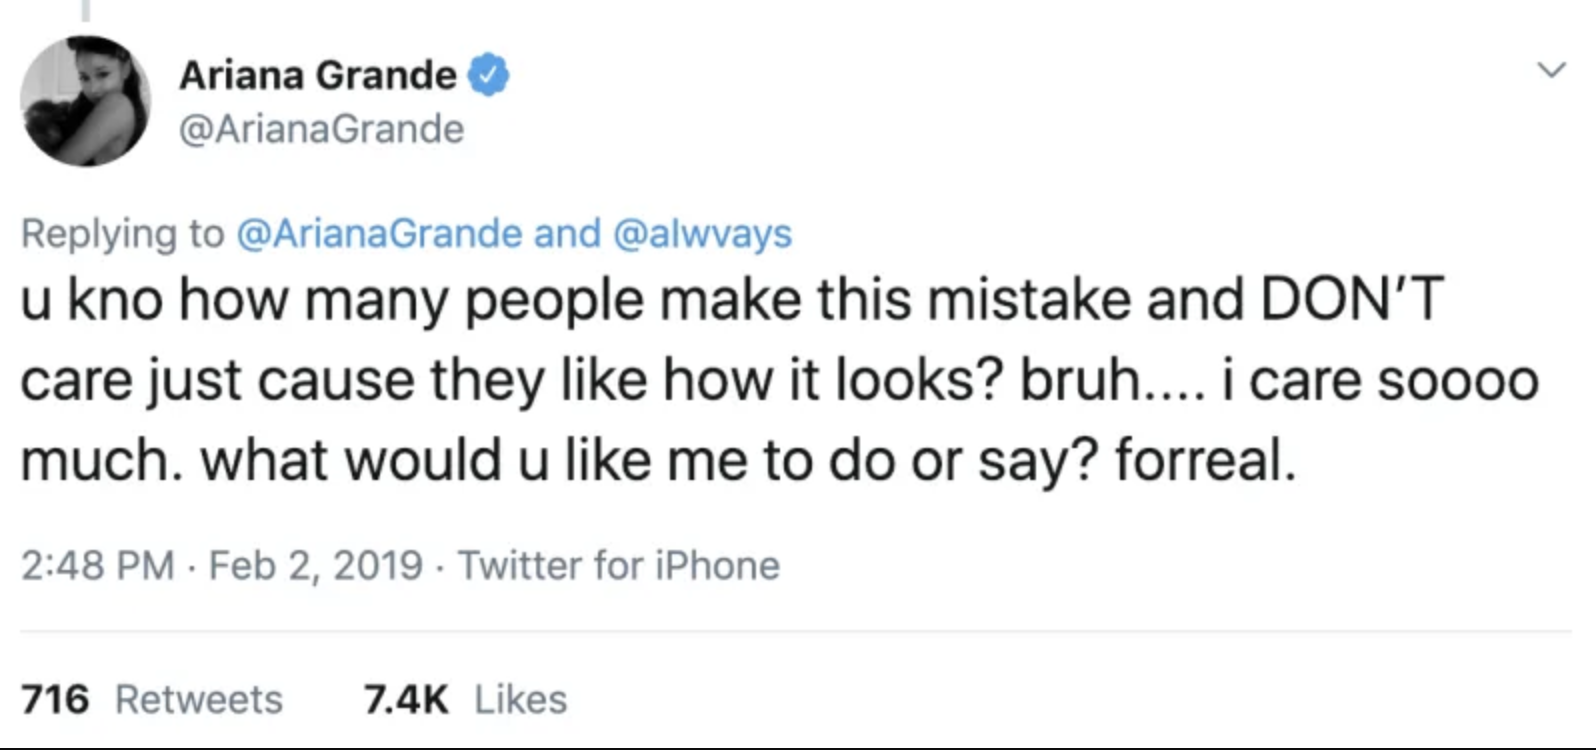Select the Ariana Grande display name

pyautogui.click(x=318, y=72)
